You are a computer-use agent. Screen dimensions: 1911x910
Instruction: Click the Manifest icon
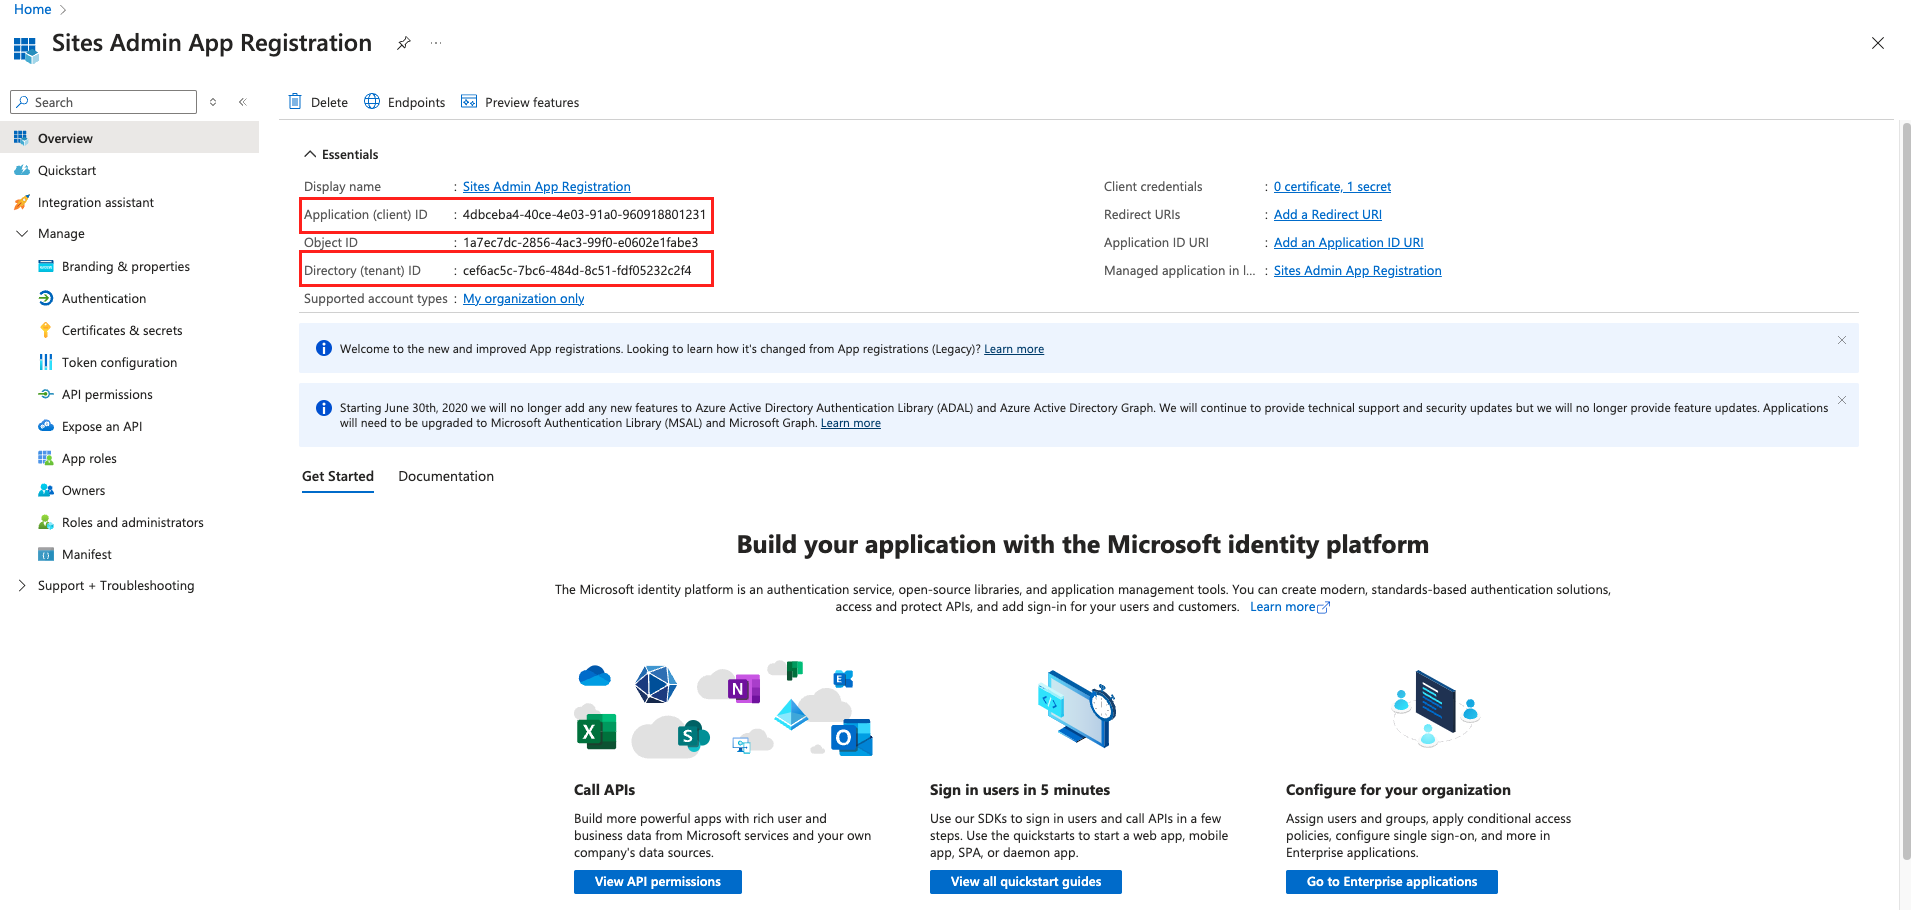(45, 554)
